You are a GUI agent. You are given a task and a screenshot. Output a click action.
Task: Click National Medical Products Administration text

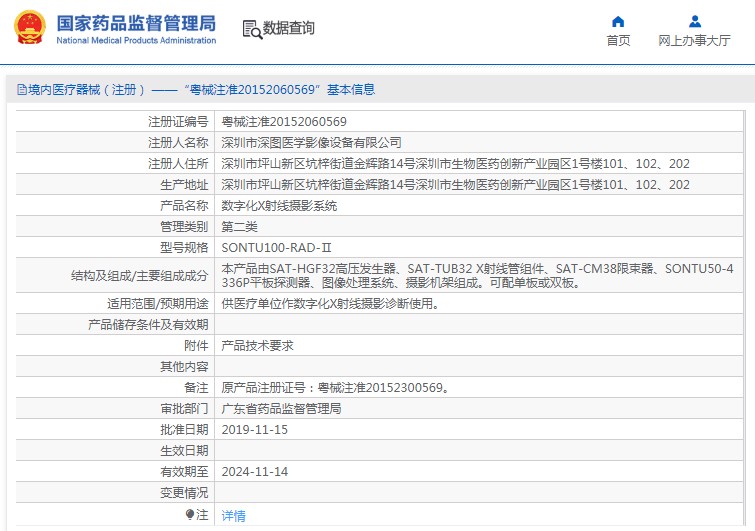(136, 40)
